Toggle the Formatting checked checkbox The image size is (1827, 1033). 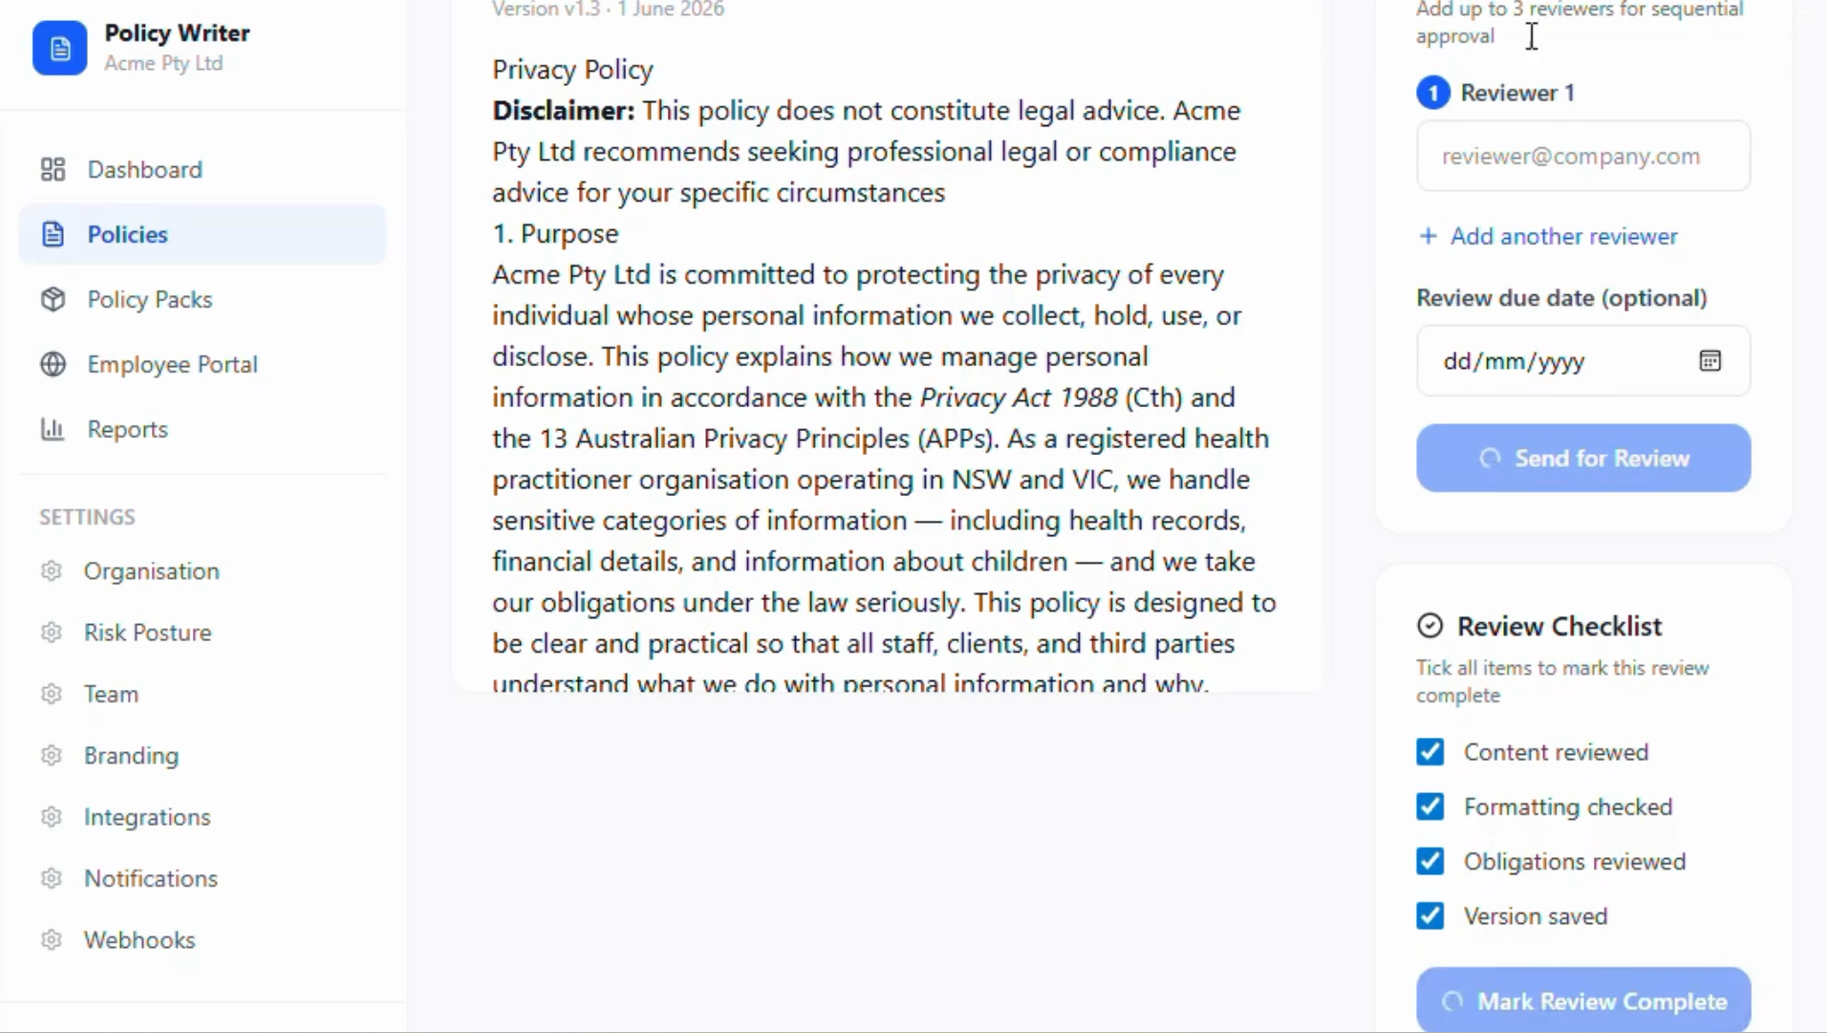click(1430, 807)
